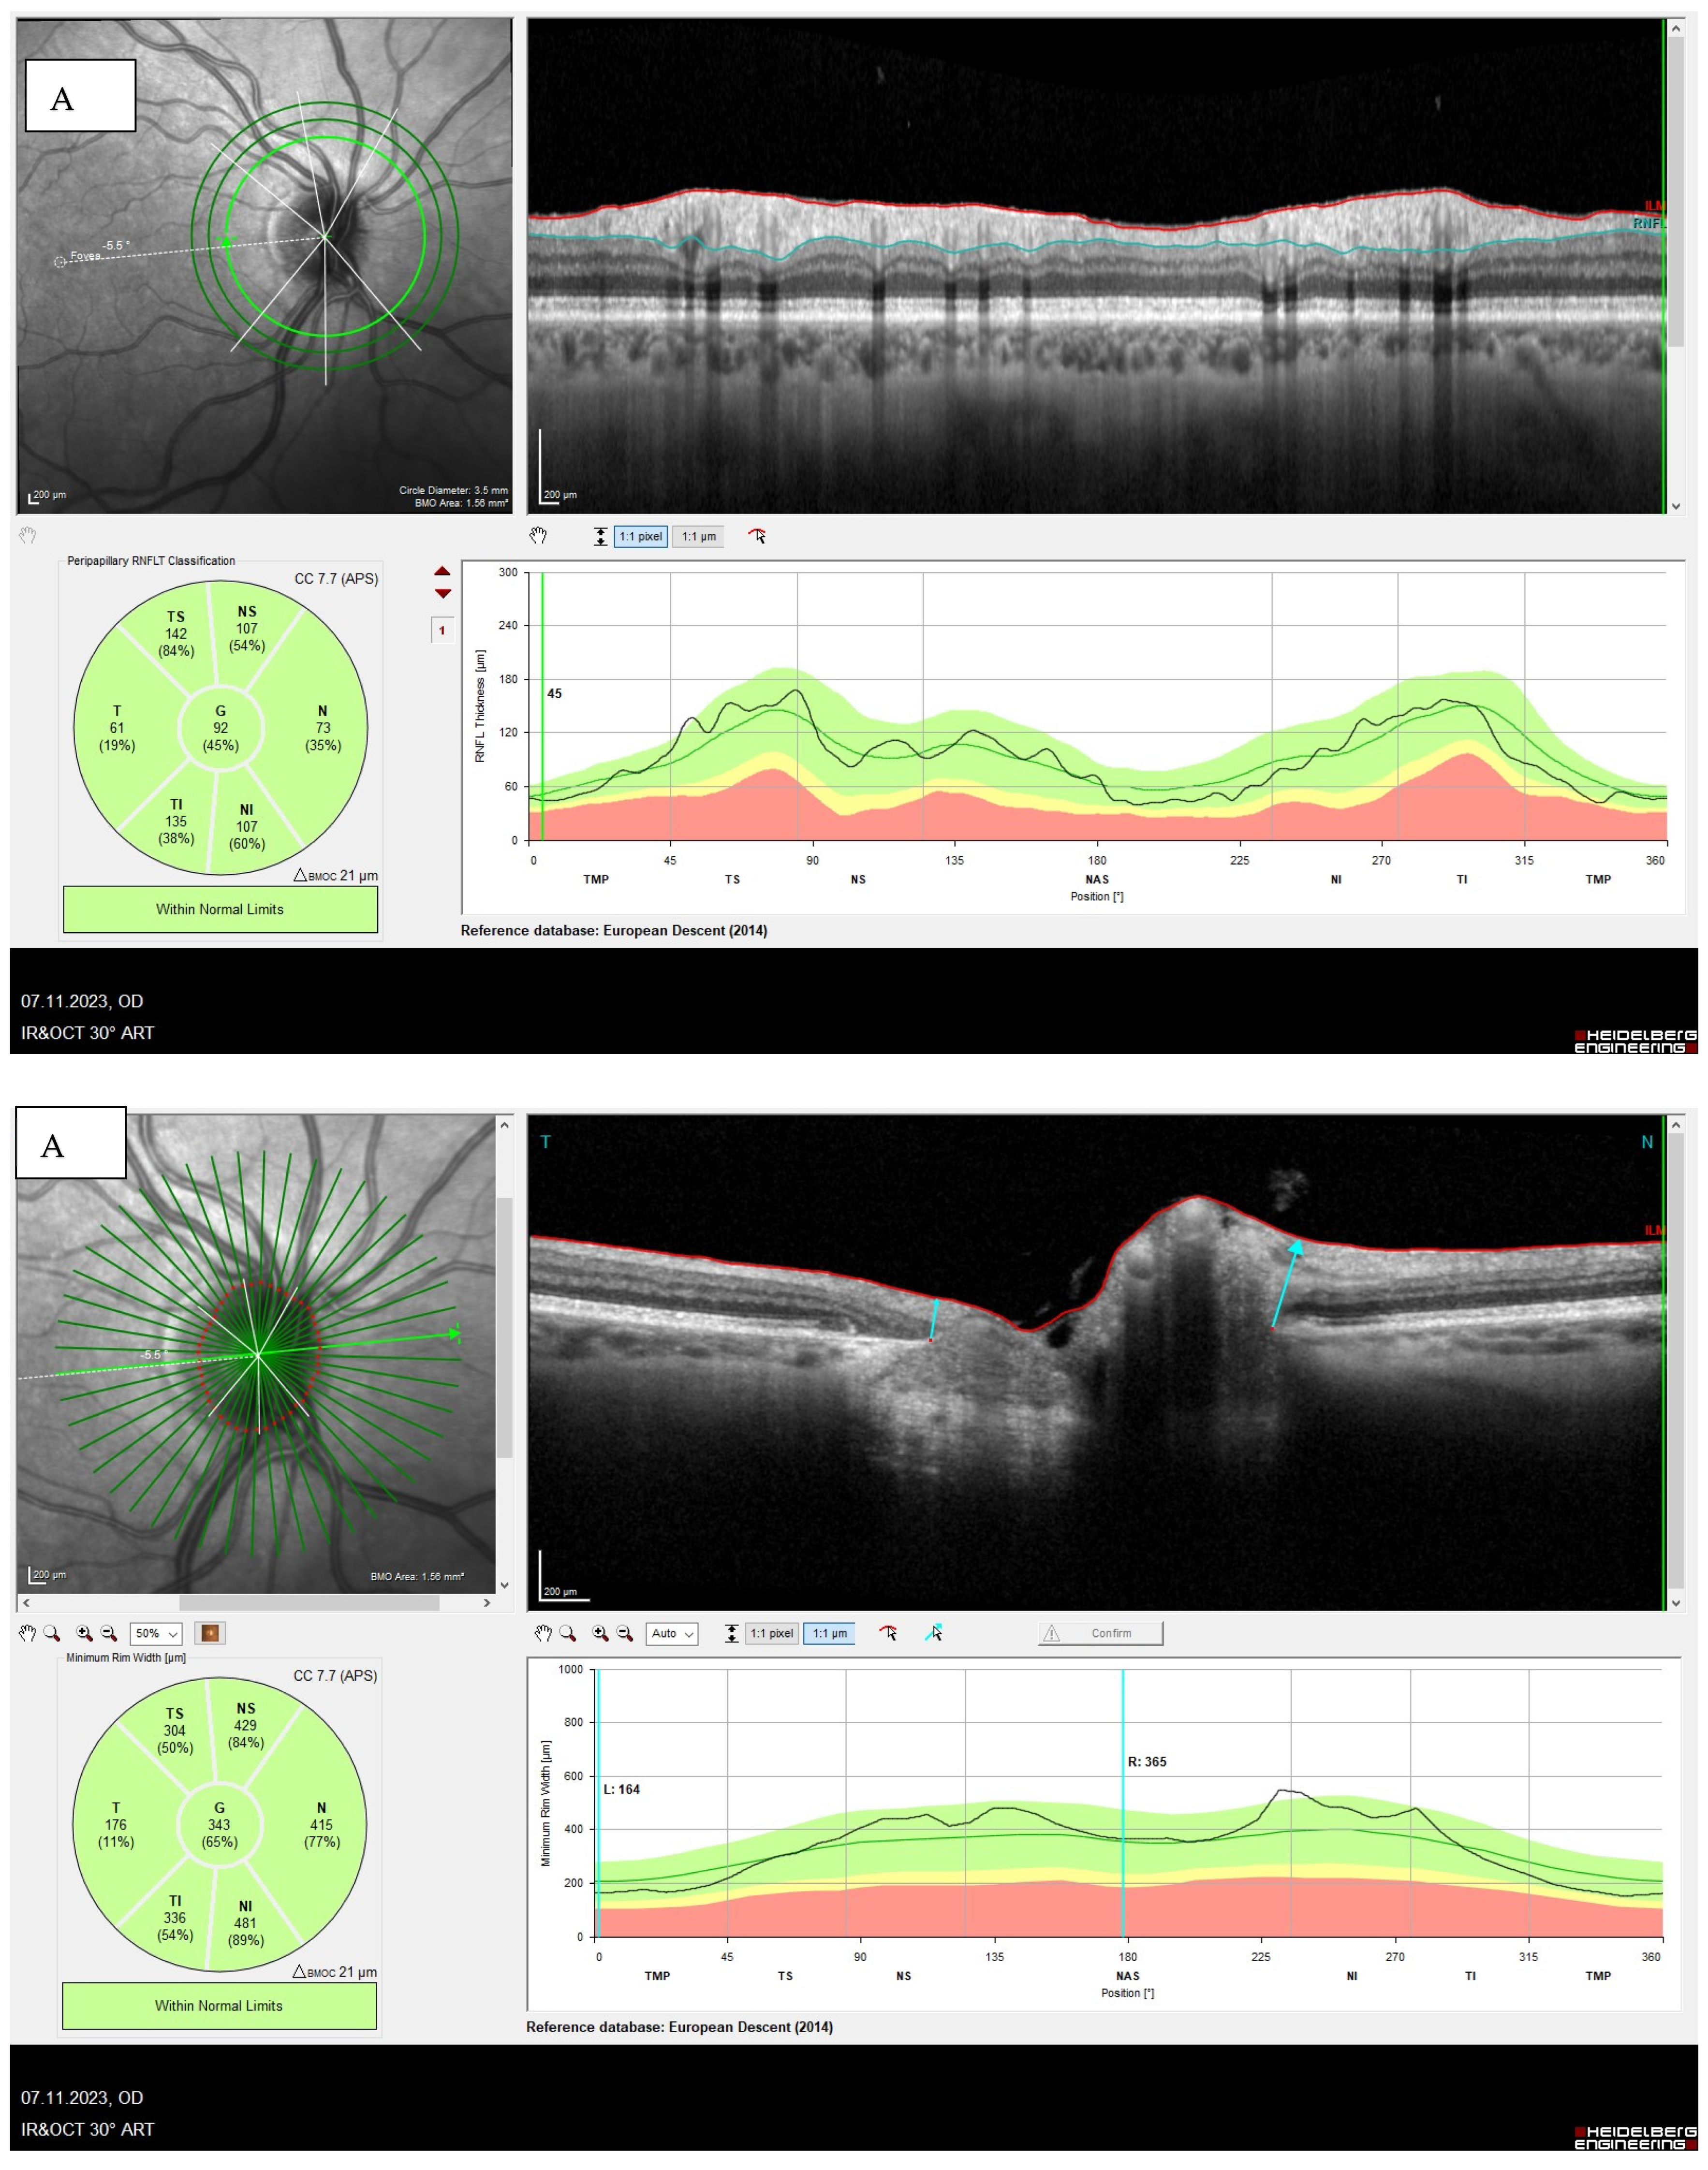
Task: Click segmentation edit cursor icon in upper toolbar
Action: click(x=757, y=536)
